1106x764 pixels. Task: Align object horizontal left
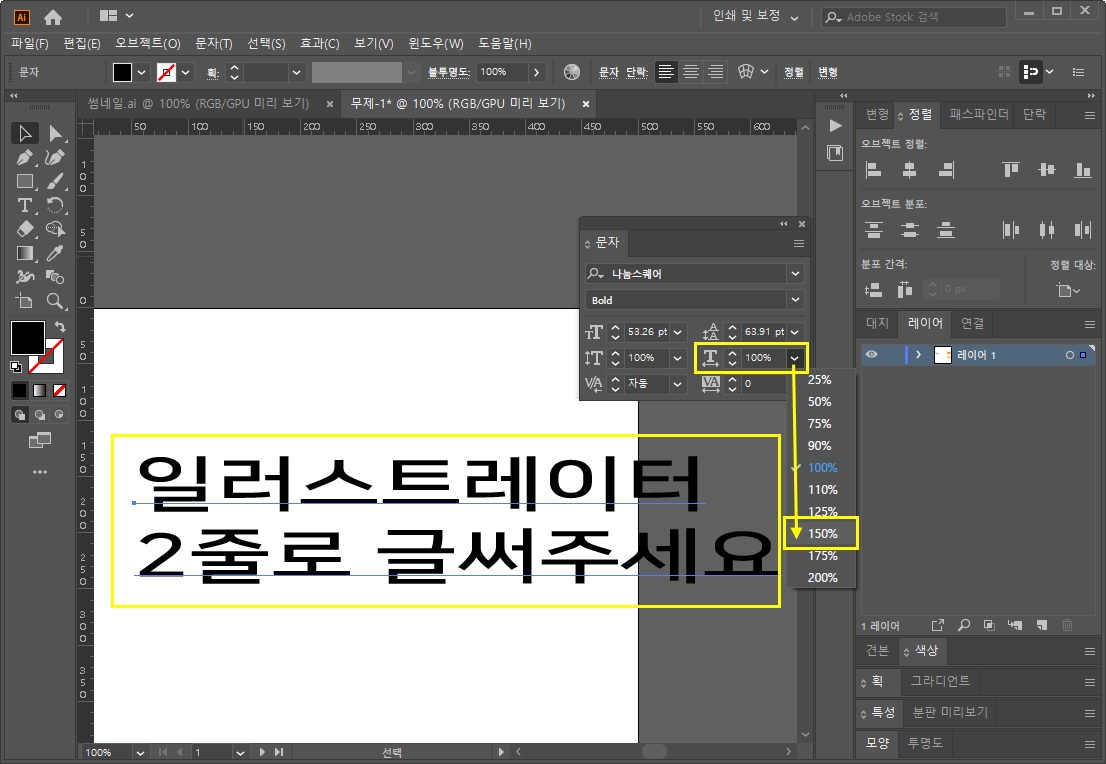coord(874,169)
